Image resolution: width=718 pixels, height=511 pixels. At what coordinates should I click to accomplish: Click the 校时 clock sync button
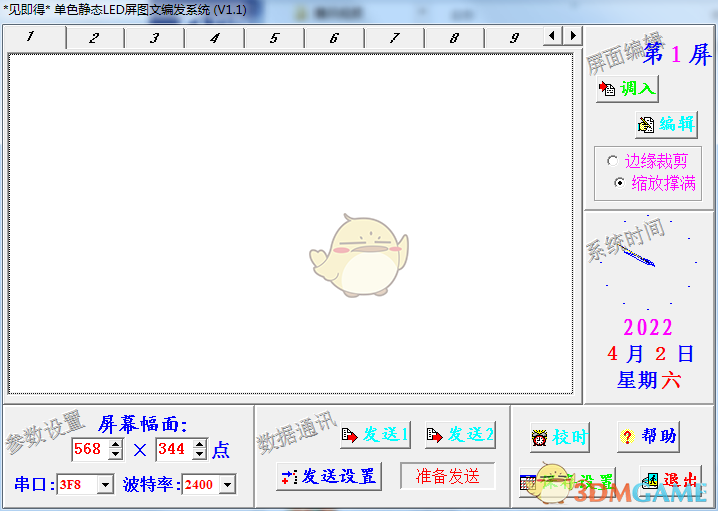(x=559, y=437)
